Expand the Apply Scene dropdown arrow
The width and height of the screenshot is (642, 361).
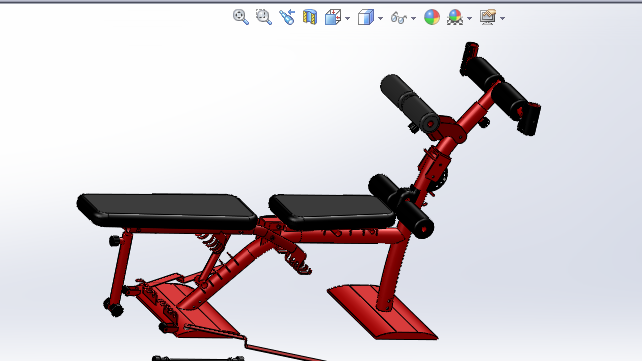(x=469, y=18)
